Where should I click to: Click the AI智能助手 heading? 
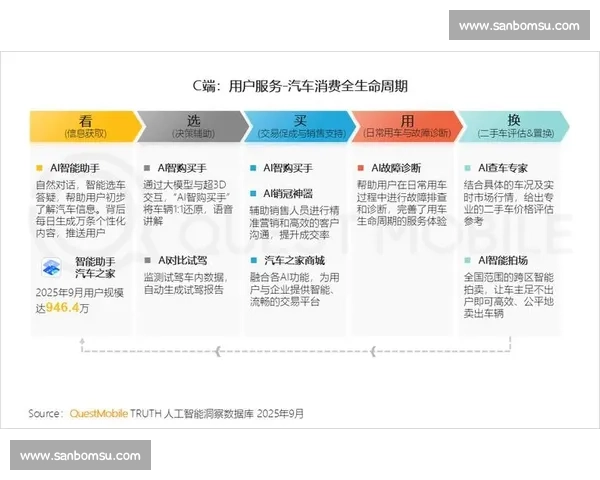coord(75,168)
